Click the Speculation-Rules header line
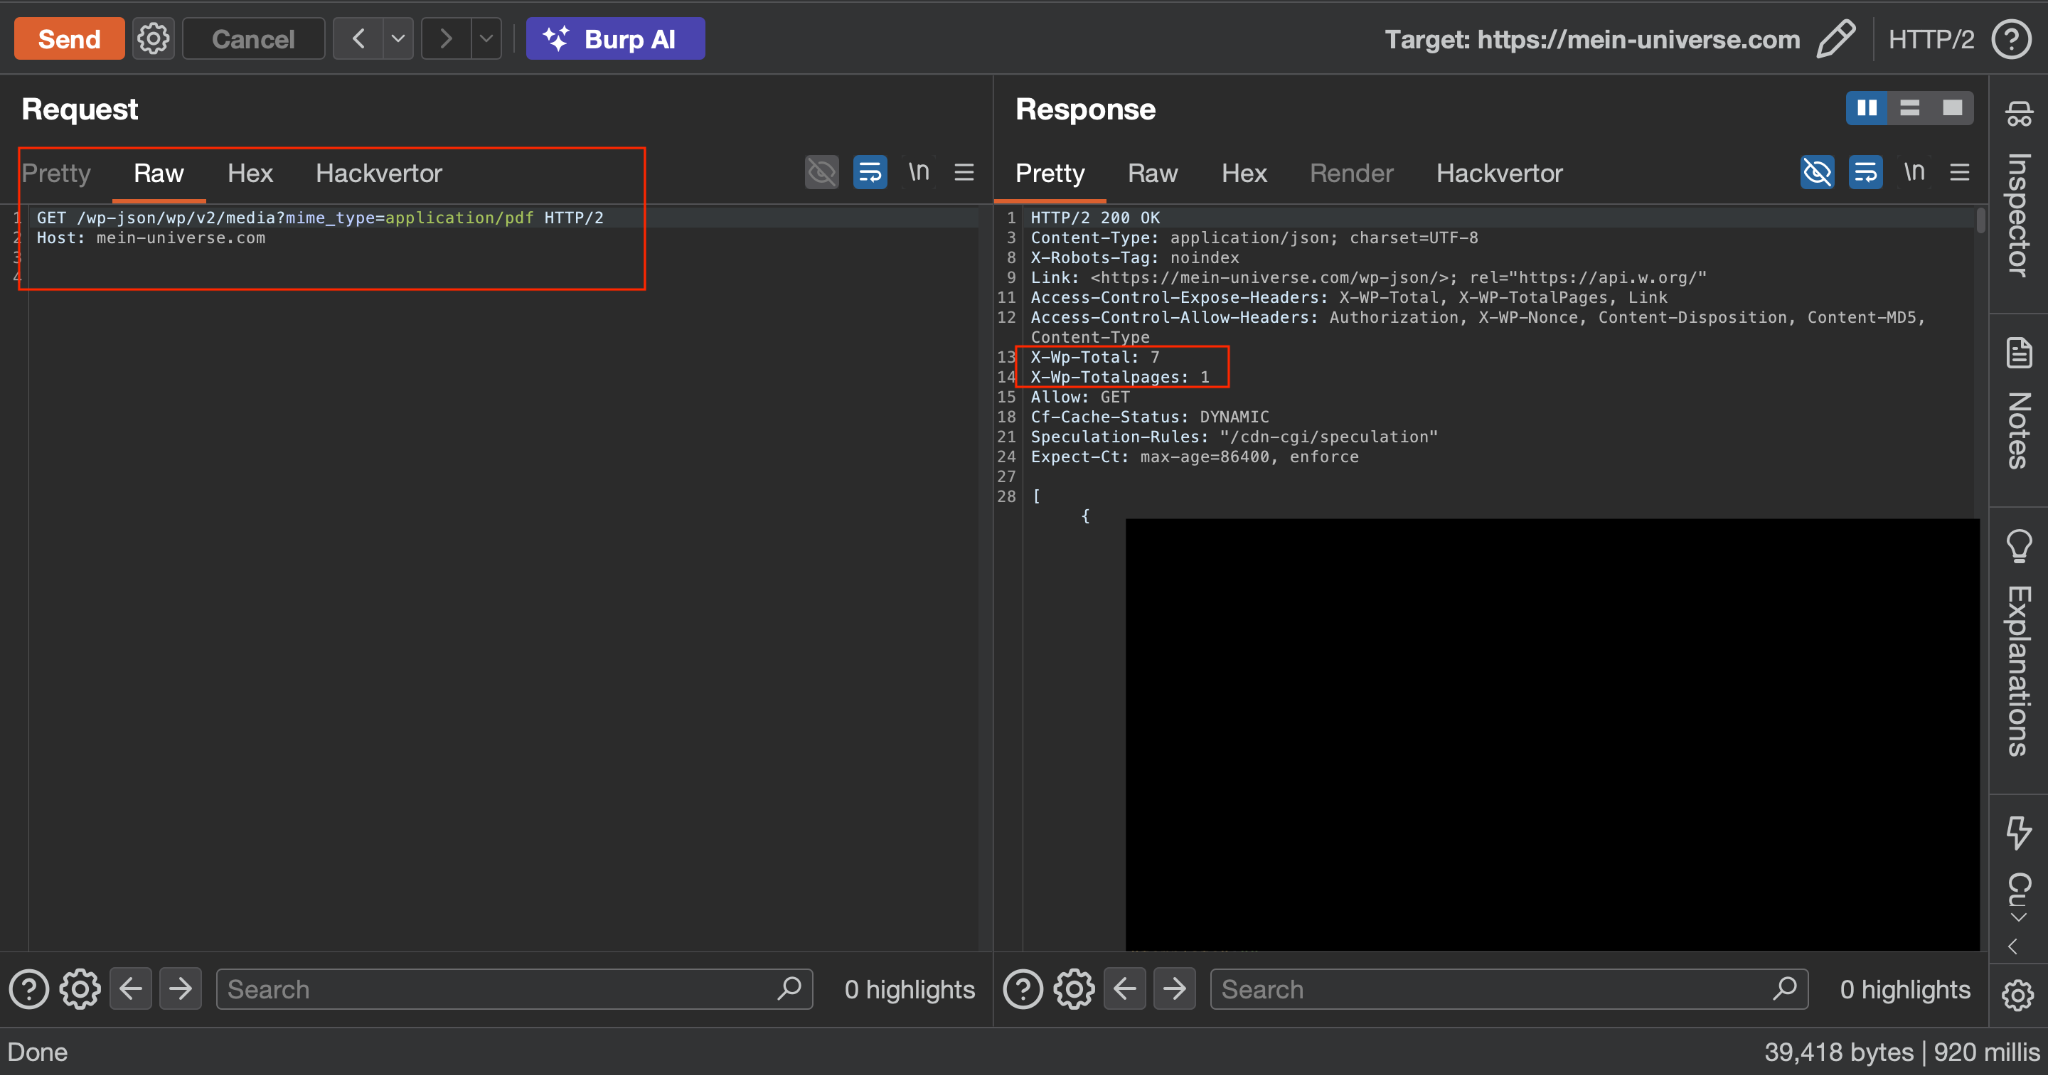 tap(1234, 437)
